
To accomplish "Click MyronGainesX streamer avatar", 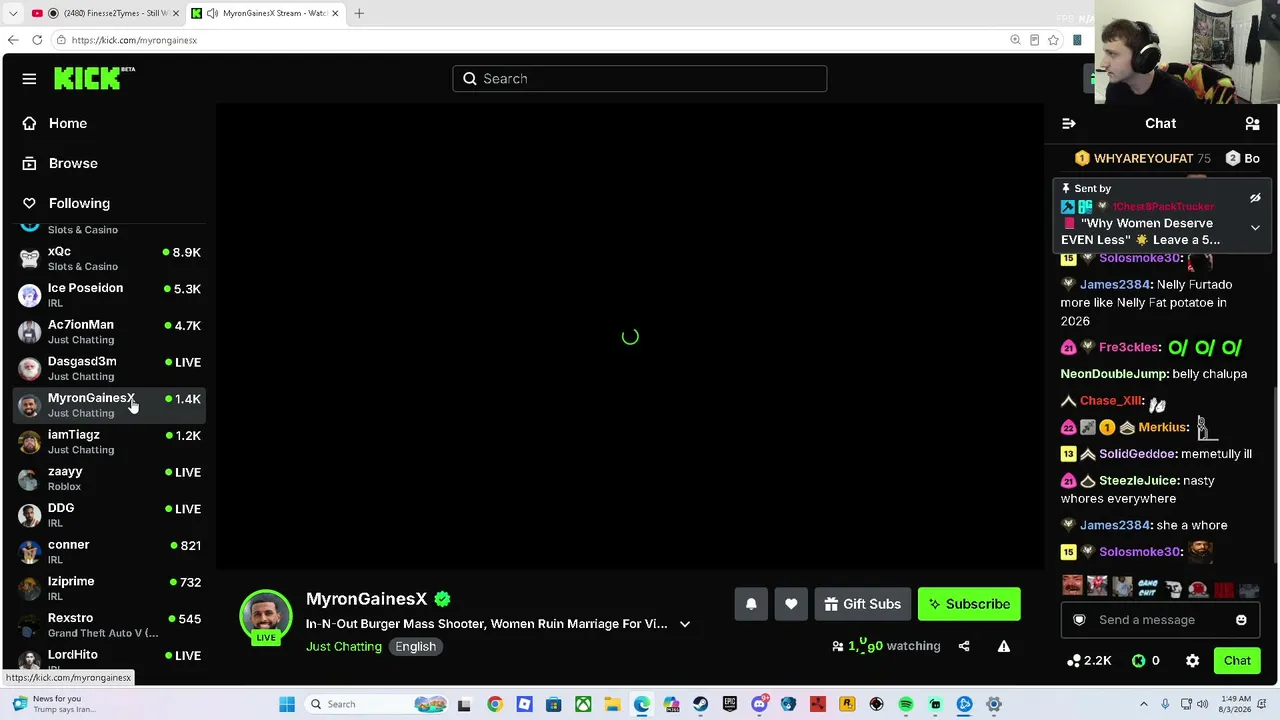I will (266, 616).
